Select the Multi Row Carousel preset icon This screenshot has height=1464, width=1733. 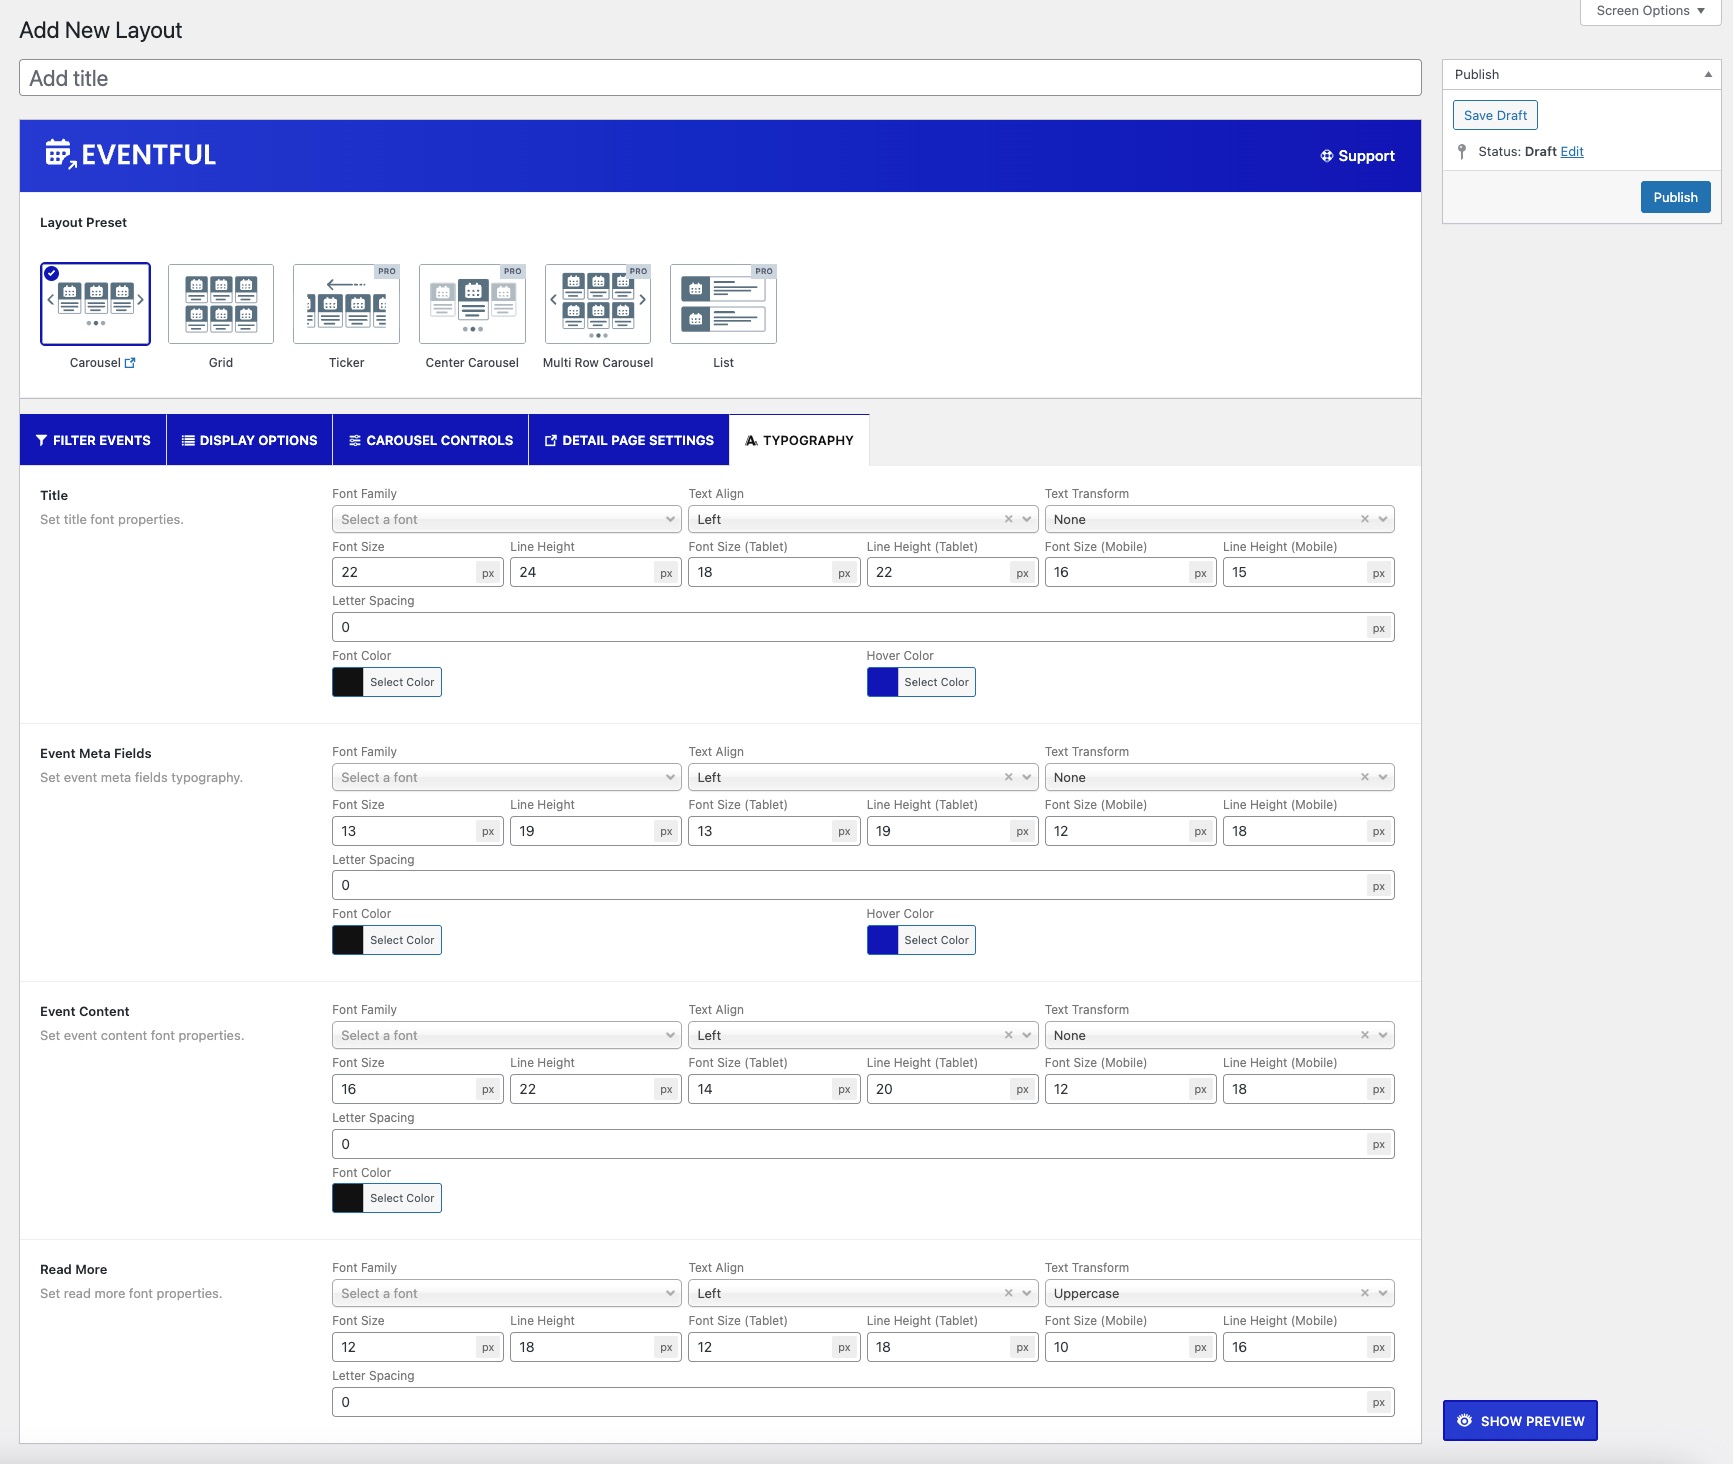[598, 304]
